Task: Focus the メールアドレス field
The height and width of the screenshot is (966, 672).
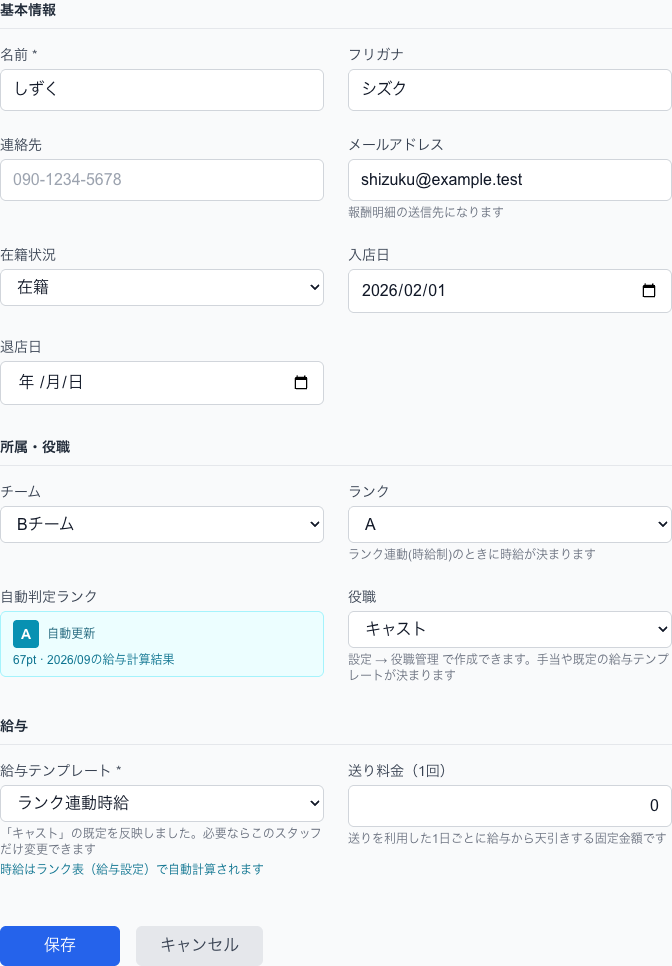Action: [x=509, y=180]
